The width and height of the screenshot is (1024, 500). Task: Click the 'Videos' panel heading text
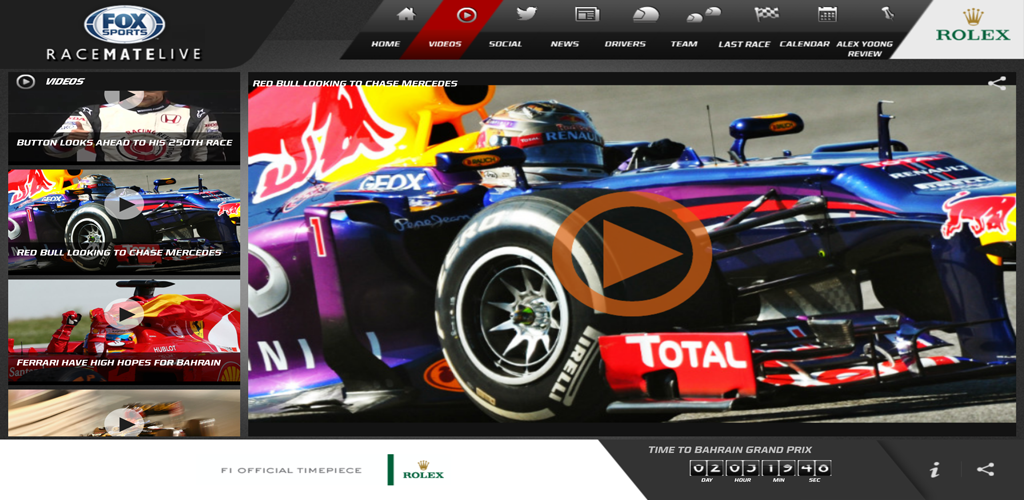point(65,82)
